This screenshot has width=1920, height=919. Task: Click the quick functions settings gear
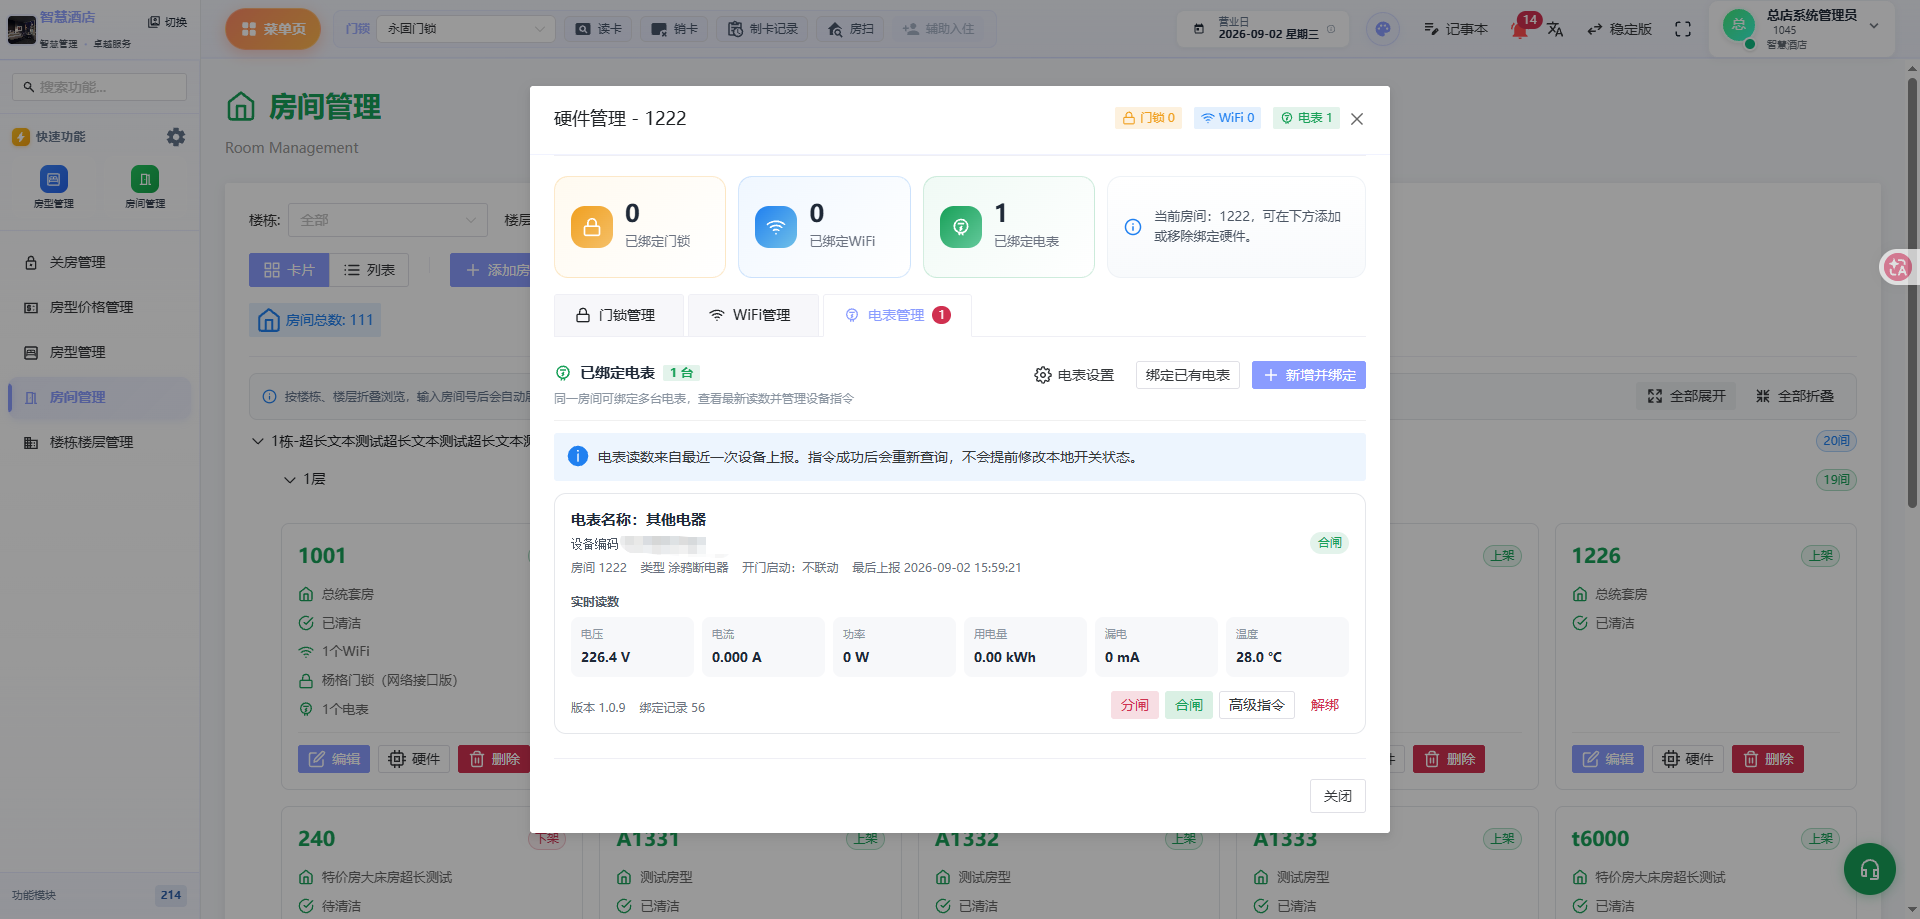pos(176,137)
